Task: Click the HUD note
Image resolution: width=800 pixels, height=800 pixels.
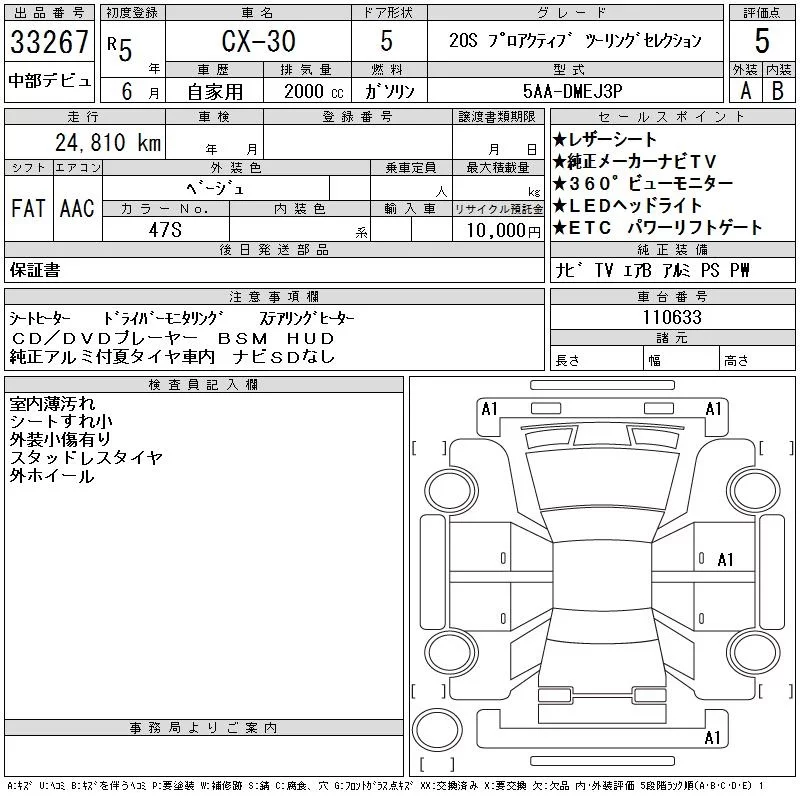Action: [x=310, y=338]
